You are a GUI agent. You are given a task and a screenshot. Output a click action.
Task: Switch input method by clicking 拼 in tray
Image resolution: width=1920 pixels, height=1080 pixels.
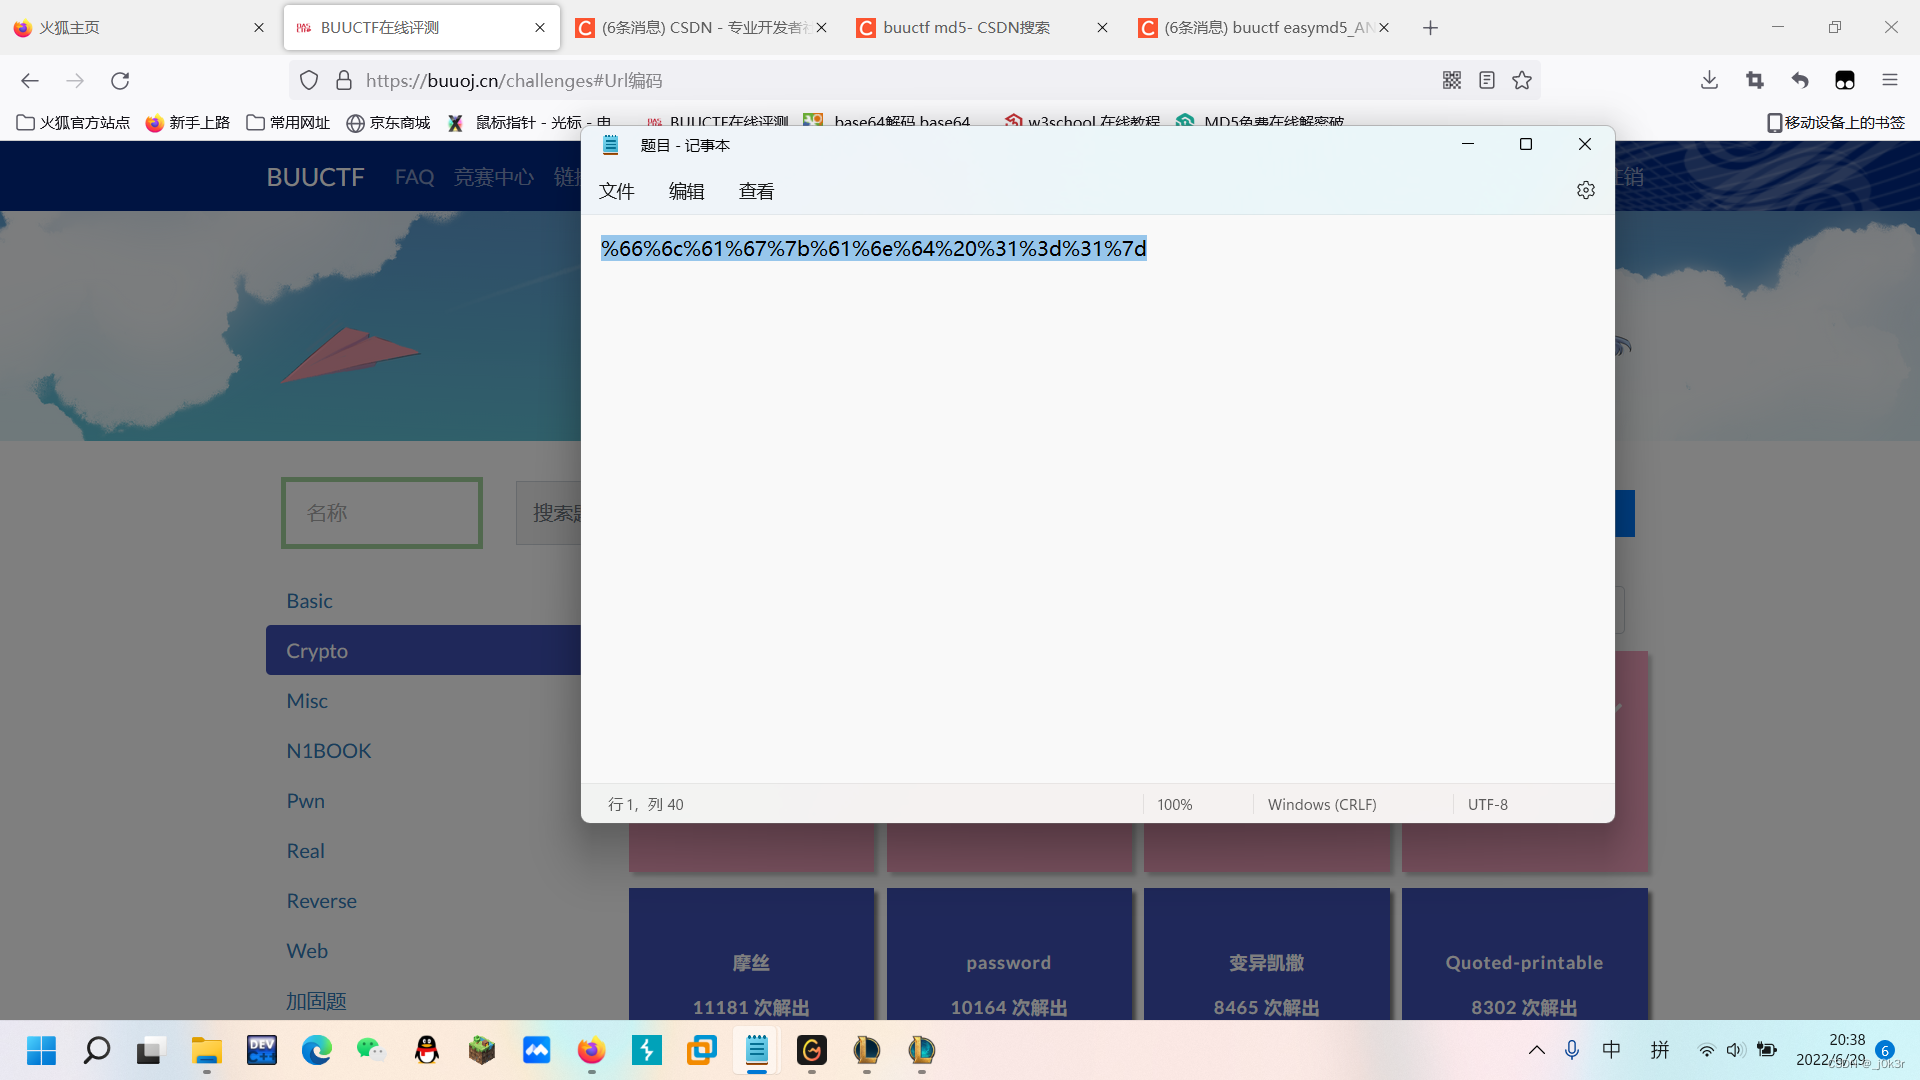pos(1659,1050)
